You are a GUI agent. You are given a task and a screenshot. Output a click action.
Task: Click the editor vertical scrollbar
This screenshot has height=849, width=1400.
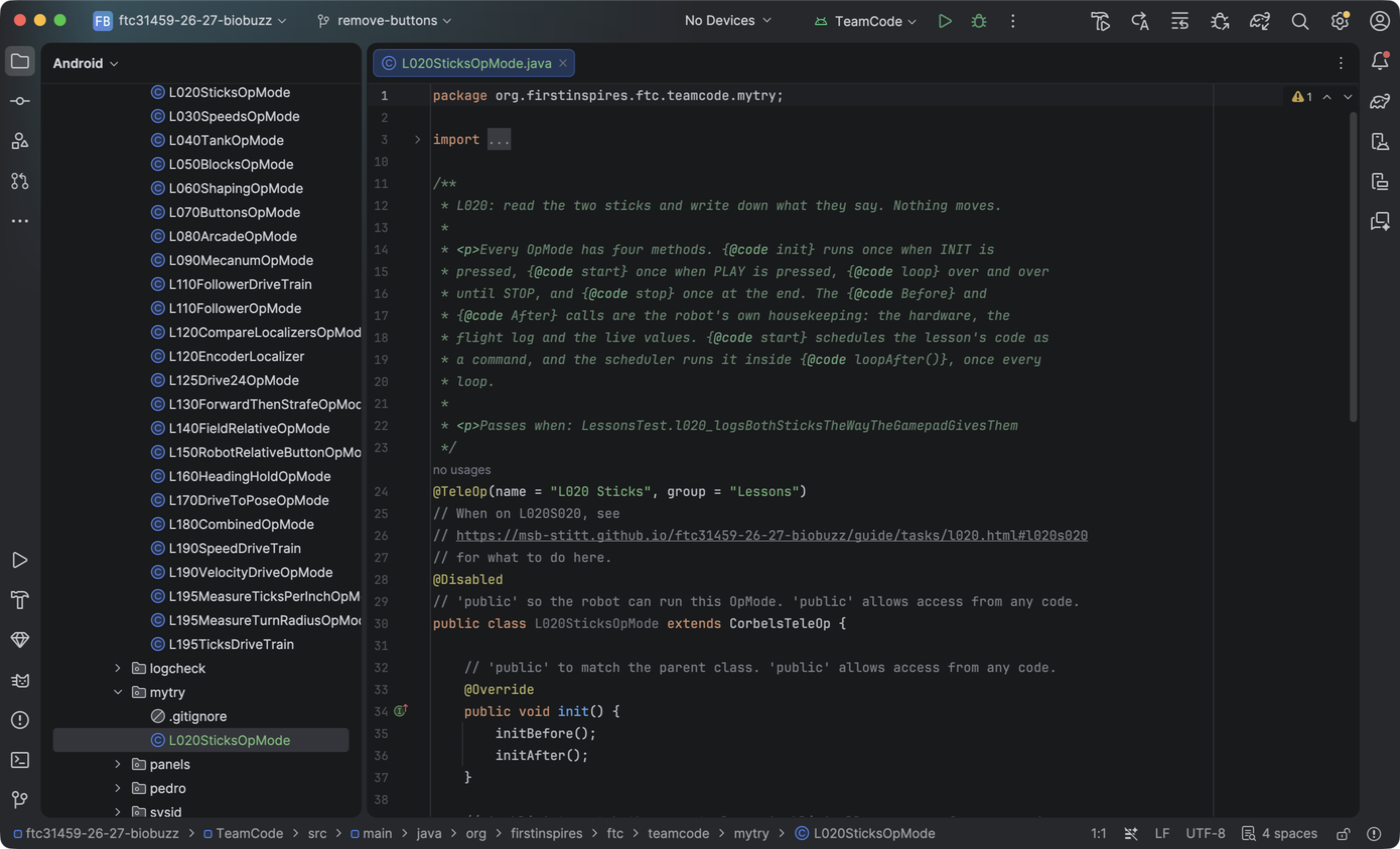(x=1353, y=265)
